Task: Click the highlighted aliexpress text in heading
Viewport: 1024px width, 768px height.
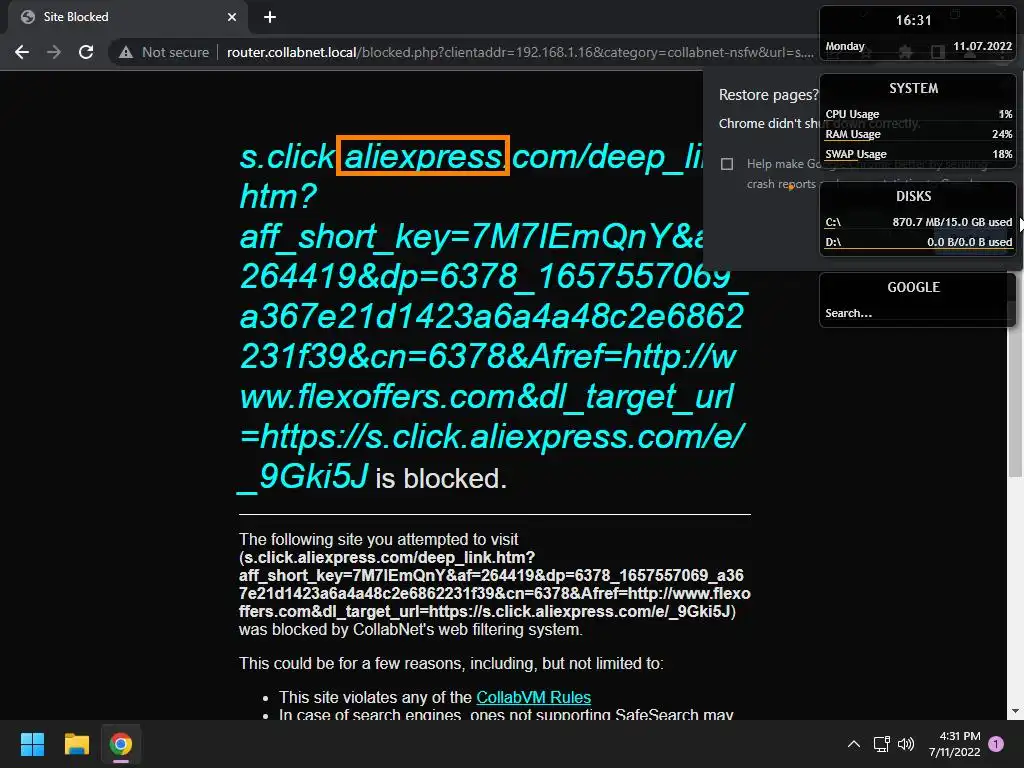Action: [423, 156]
